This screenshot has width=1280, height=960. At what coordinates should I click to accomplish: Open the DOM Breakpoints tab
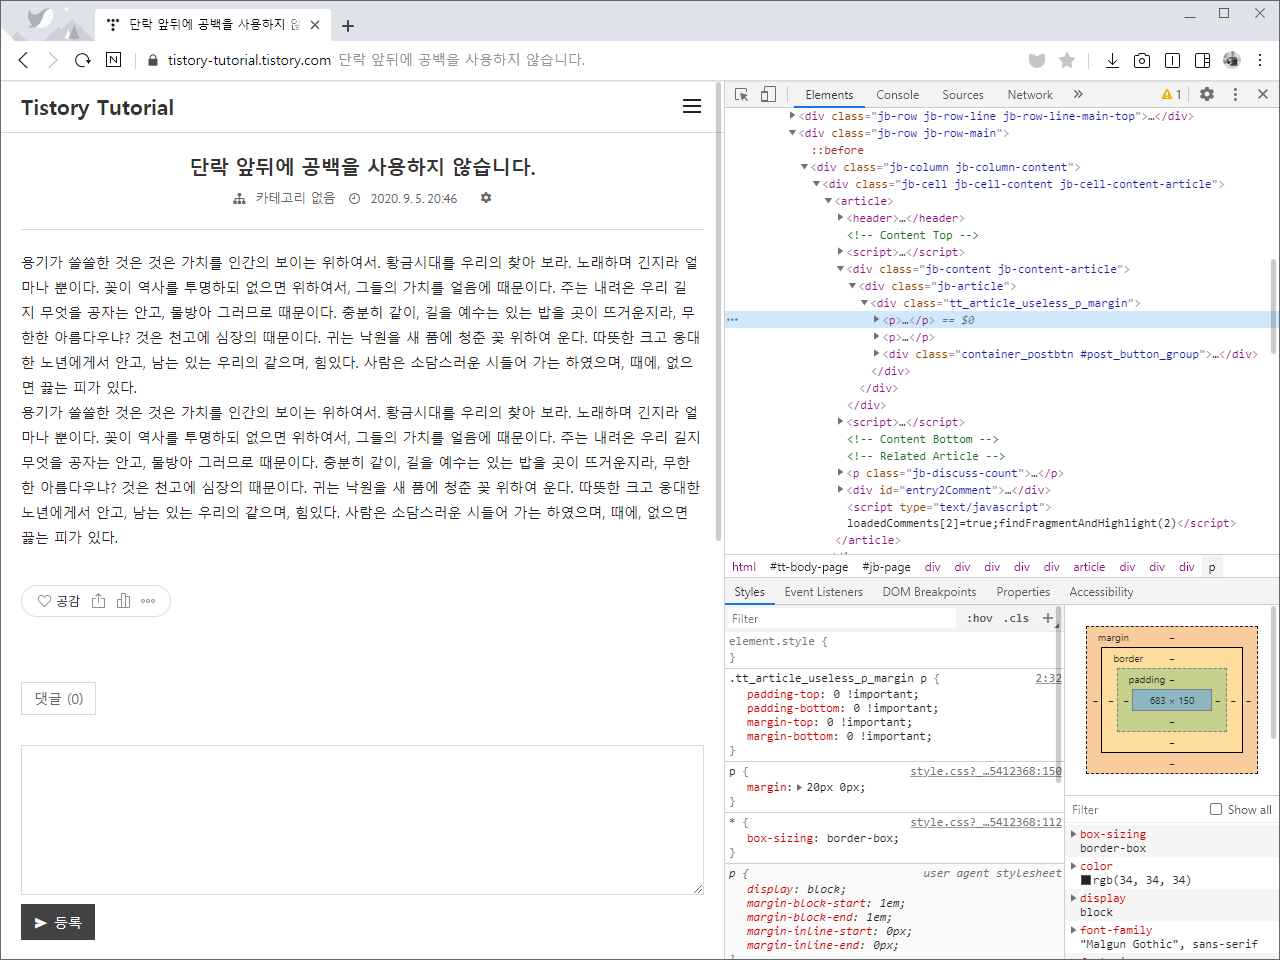coord(929,592)
